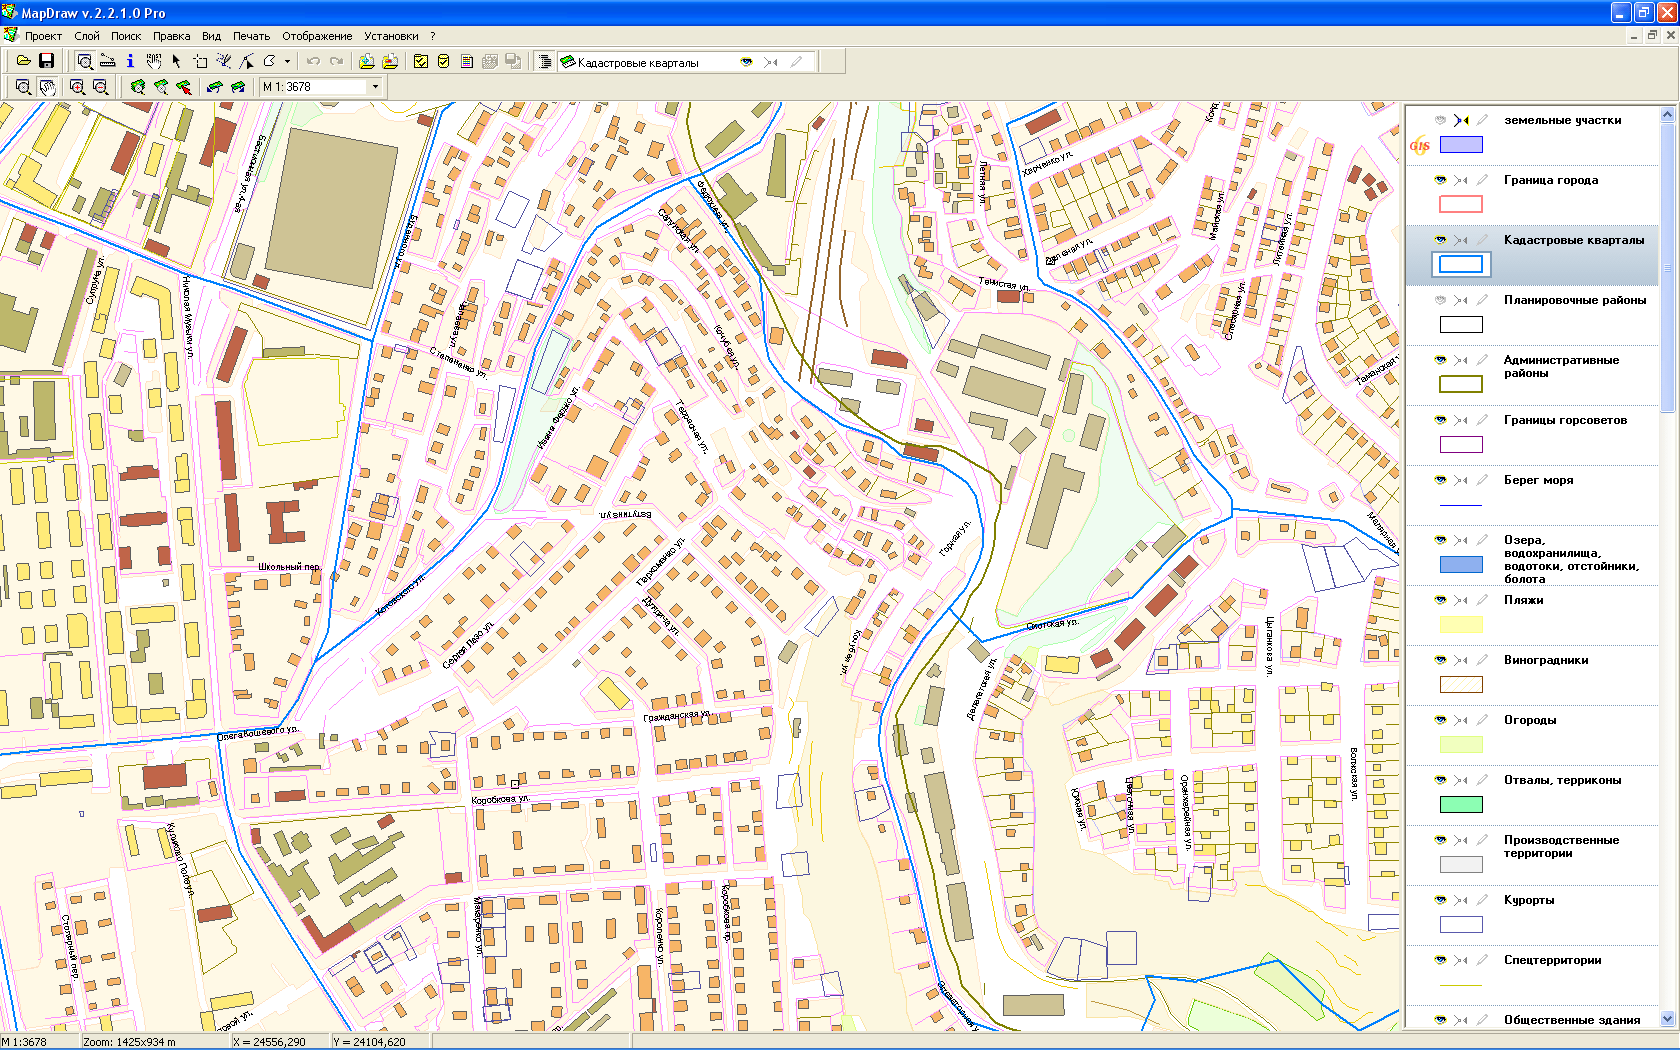Hide the Граница города layer via eye icon

[x=1440, y=180]
